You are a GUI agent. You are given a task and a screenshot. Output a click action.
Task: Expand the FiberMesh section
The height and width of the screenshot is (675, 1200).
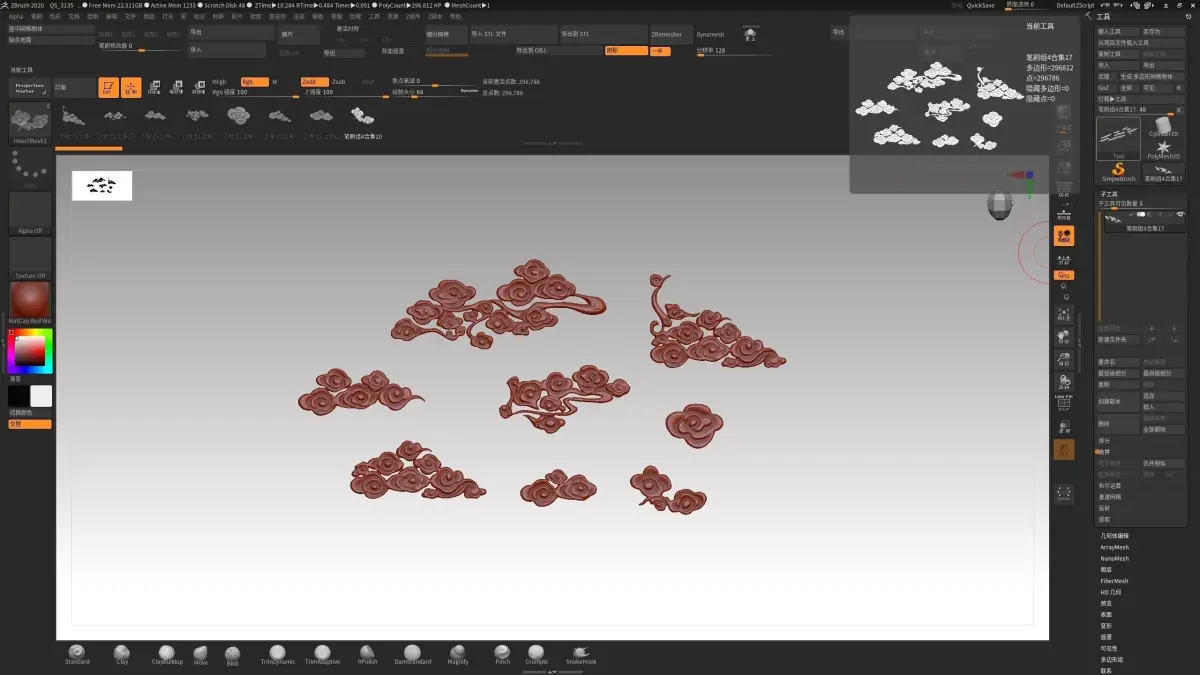point(1114,581)
